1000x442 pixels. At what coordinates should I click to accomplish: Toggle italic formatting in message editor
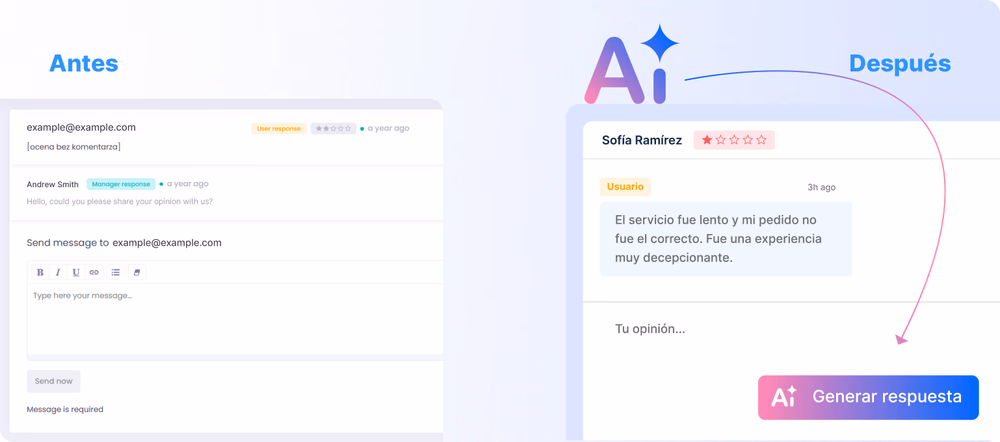tap(58, 272)
